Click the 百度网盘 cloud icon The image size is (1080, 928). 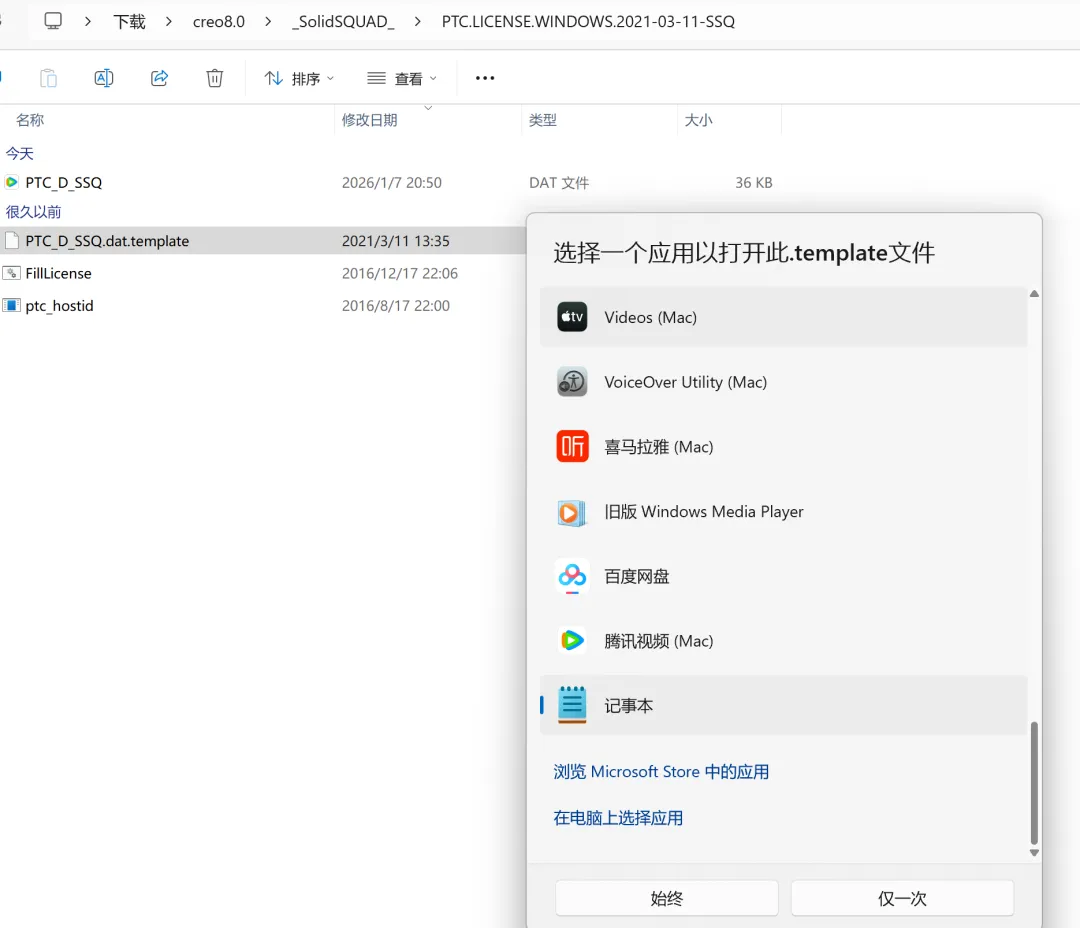click(x=572, y=577)
